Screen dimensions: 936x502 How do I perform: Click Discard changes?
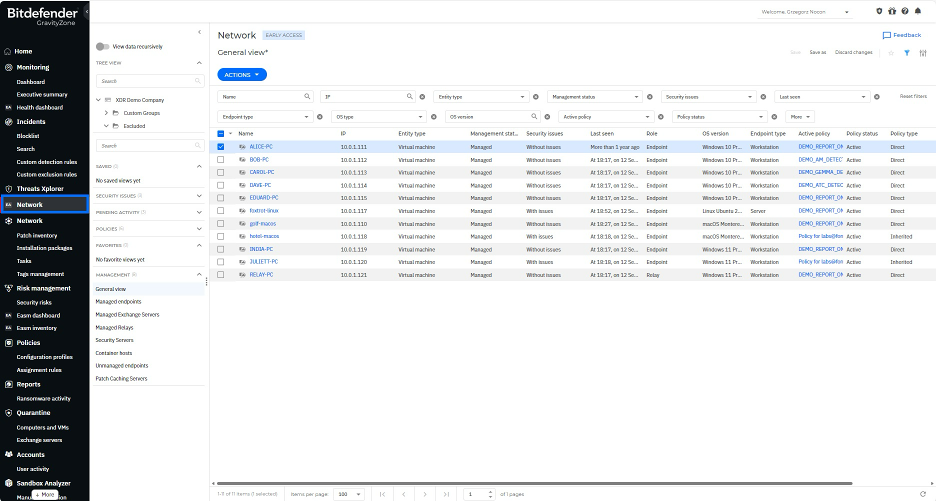pos(854,53)
